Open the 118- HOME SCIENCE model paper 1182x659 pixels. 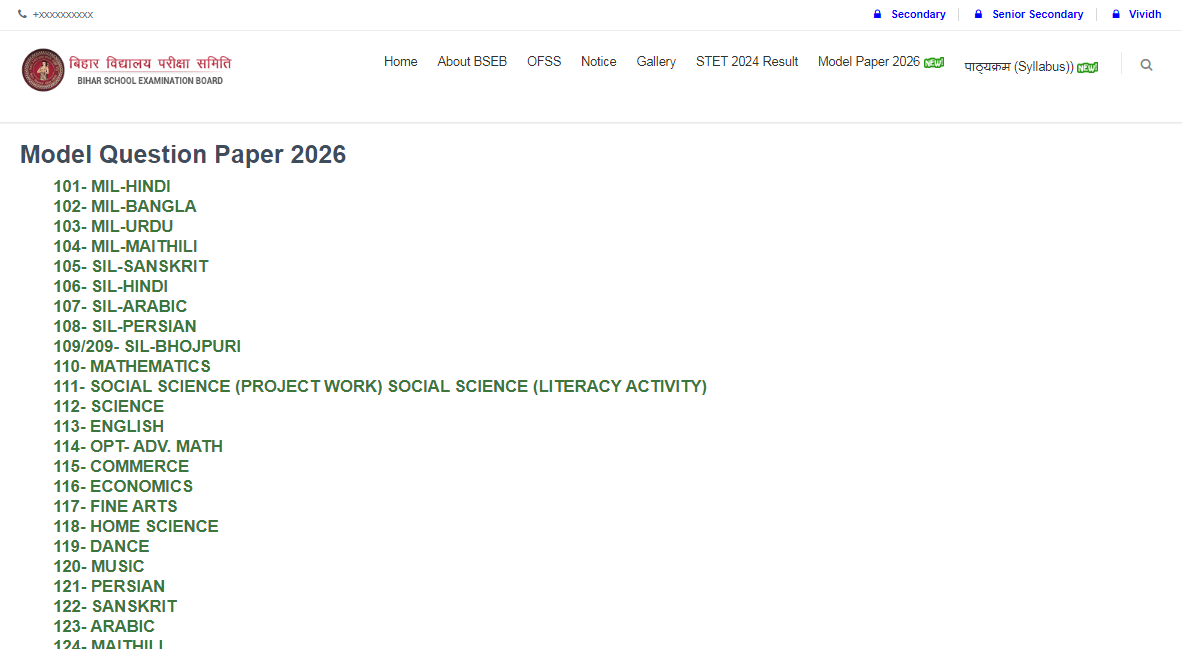pos(136,526)
